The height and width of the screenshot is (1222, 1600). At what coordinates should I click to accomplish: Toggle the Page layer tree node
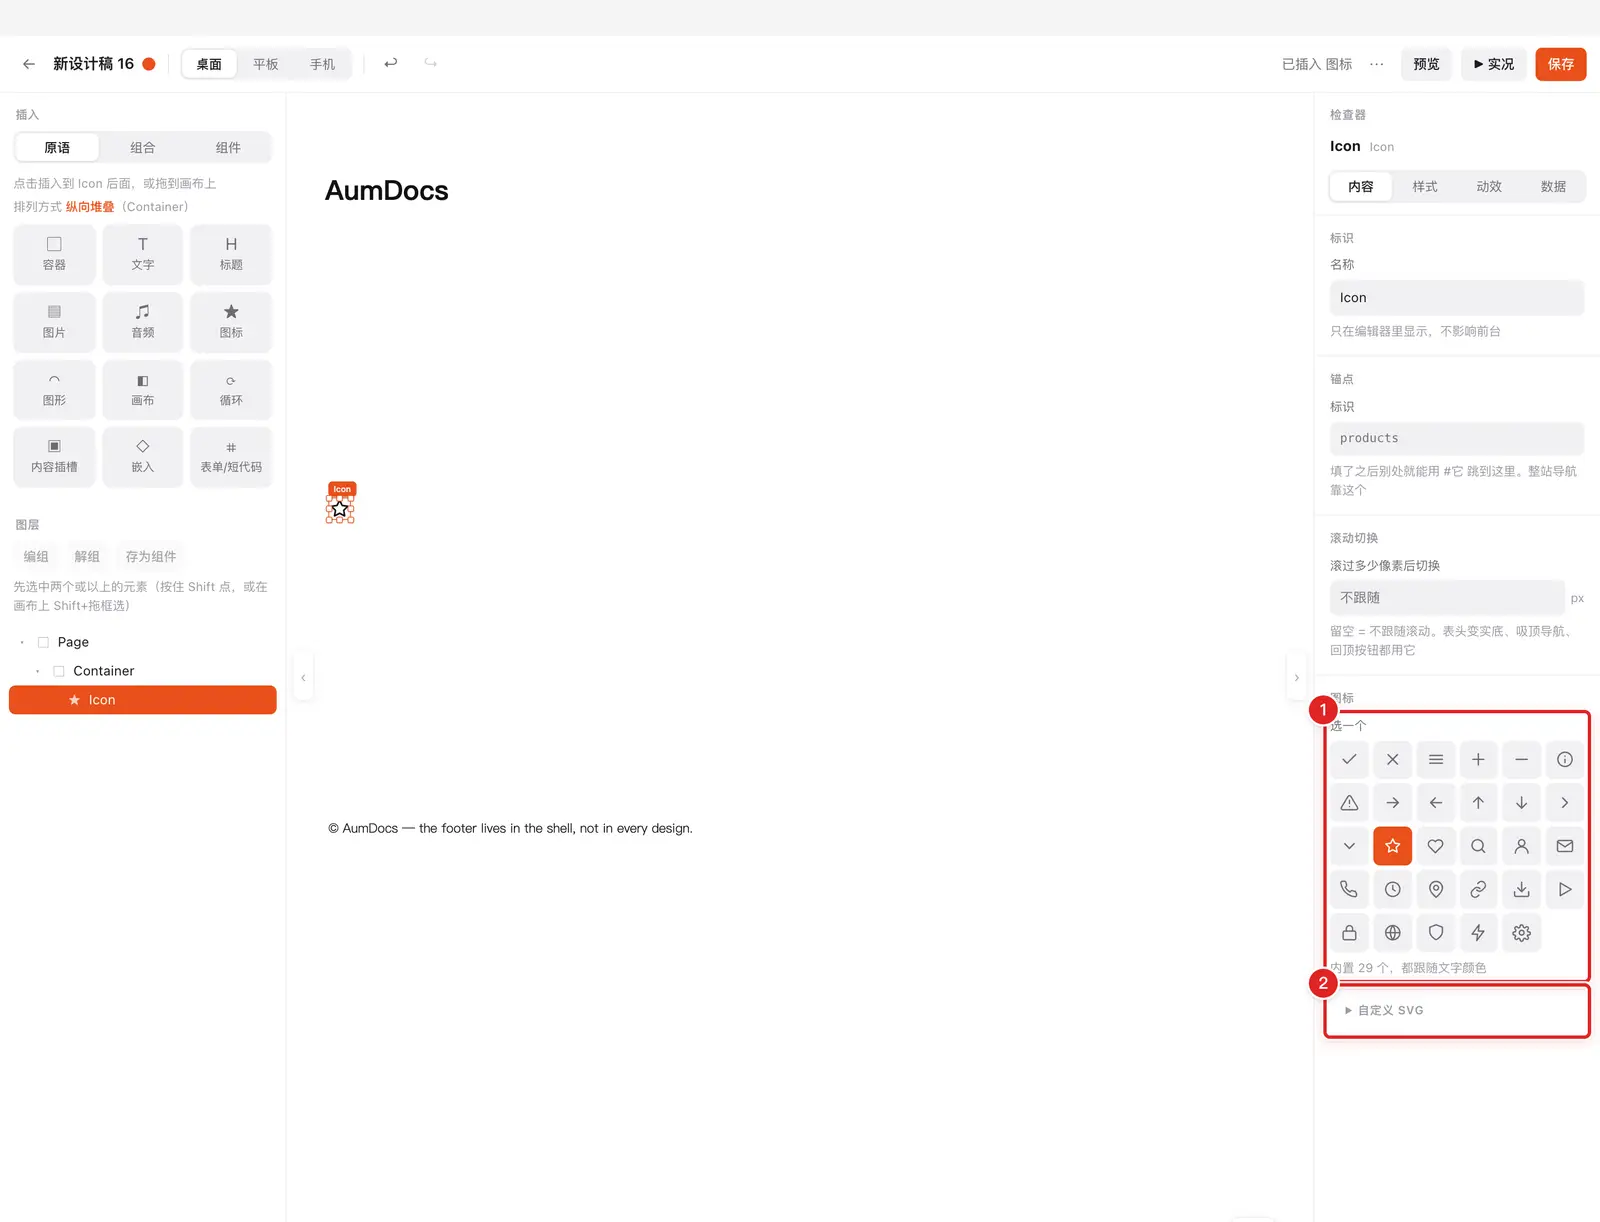tap(22, 642)
